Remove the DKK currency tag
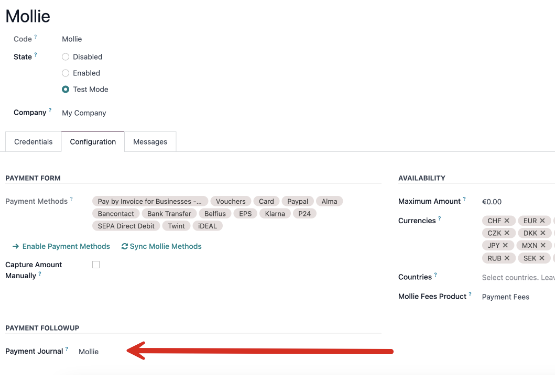 [543, 233]
